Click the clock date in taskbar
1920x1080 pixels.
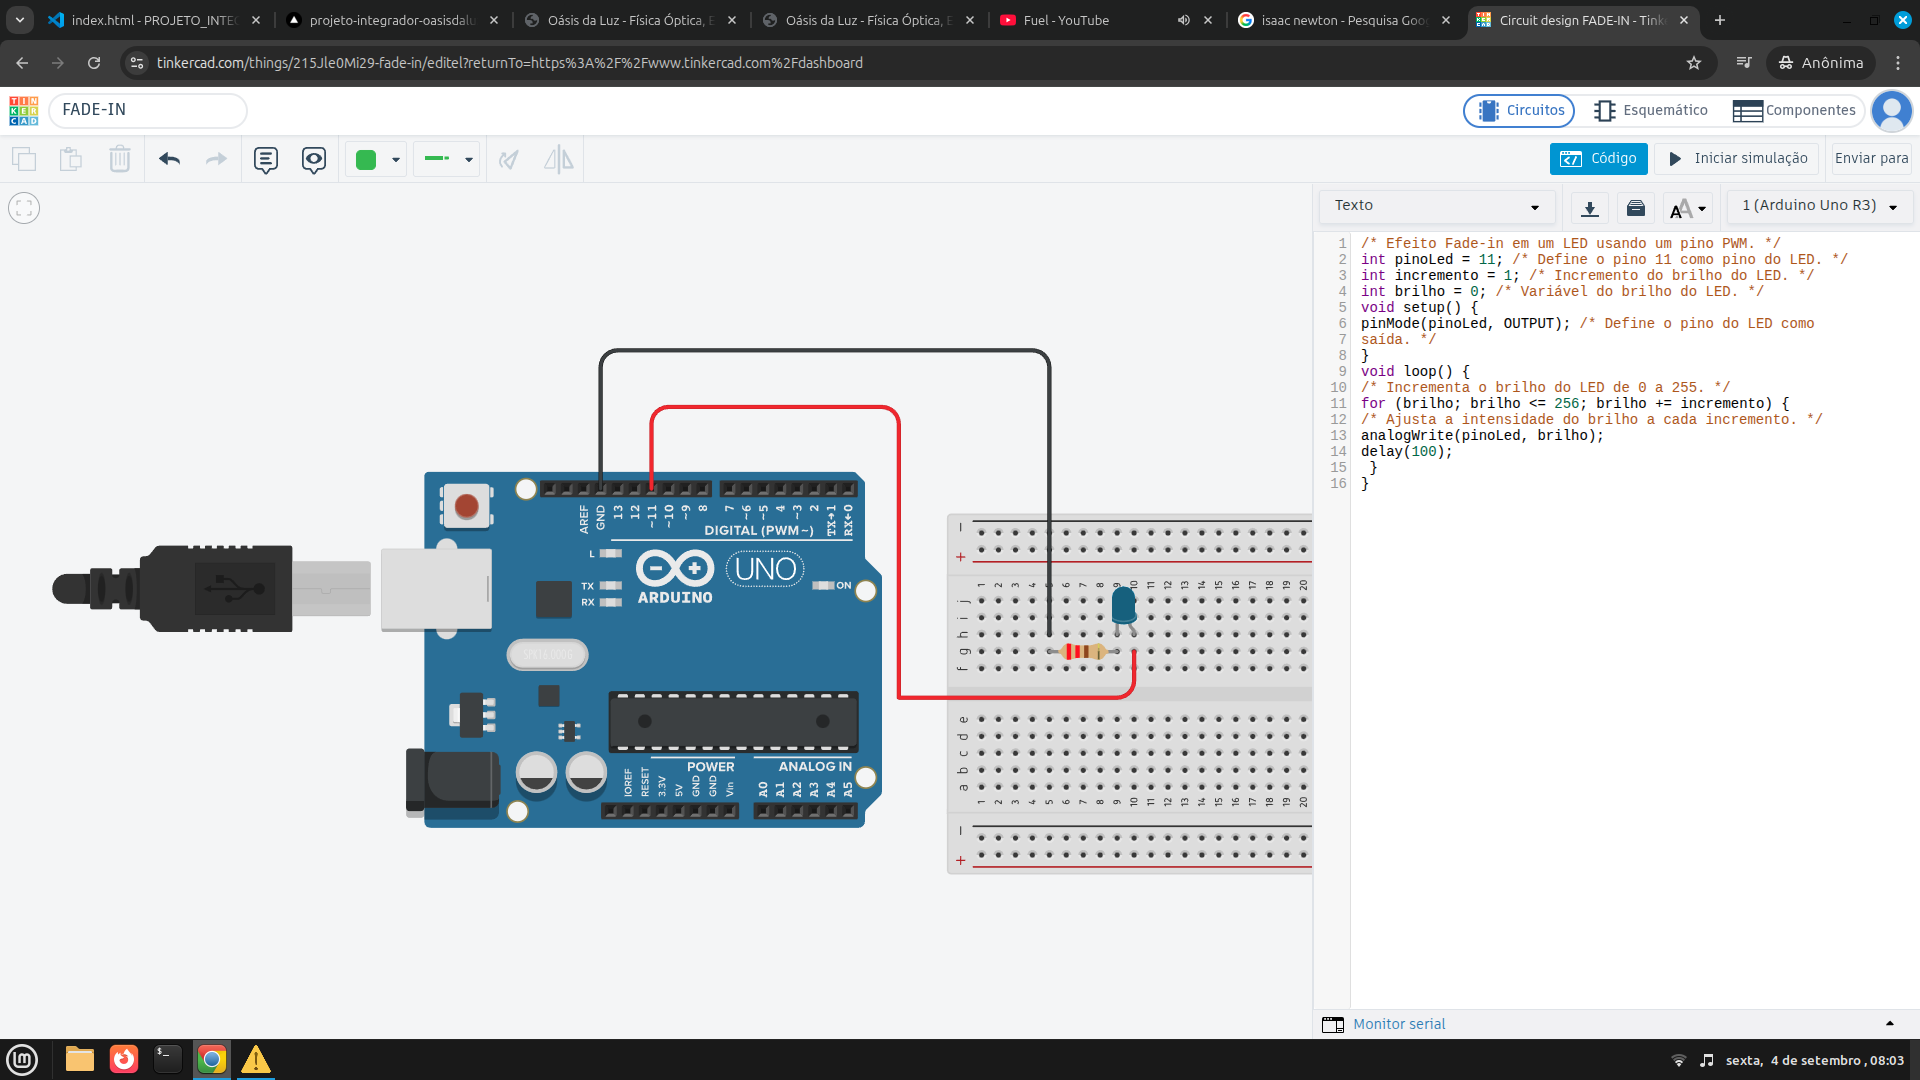tap(1815, 1060)
